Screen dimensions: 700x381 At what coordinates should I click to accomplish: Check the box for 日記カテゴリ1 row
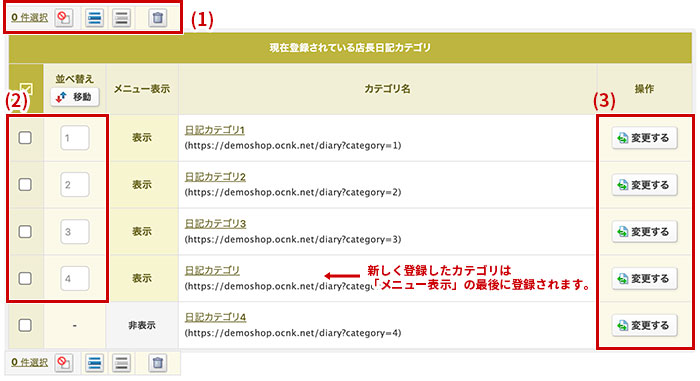click(25, 138)
